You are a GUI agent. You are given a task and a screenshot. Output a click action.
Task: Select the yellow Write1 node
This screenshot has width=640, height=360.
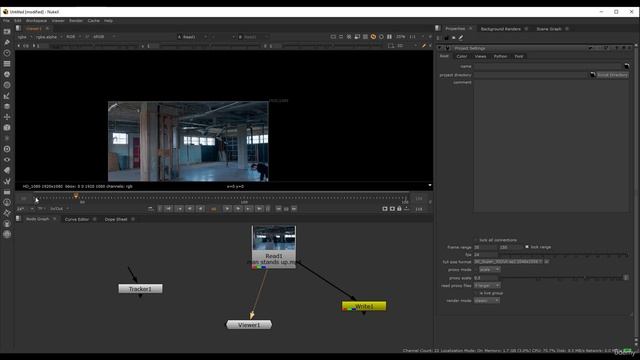(x=364, y=306)
